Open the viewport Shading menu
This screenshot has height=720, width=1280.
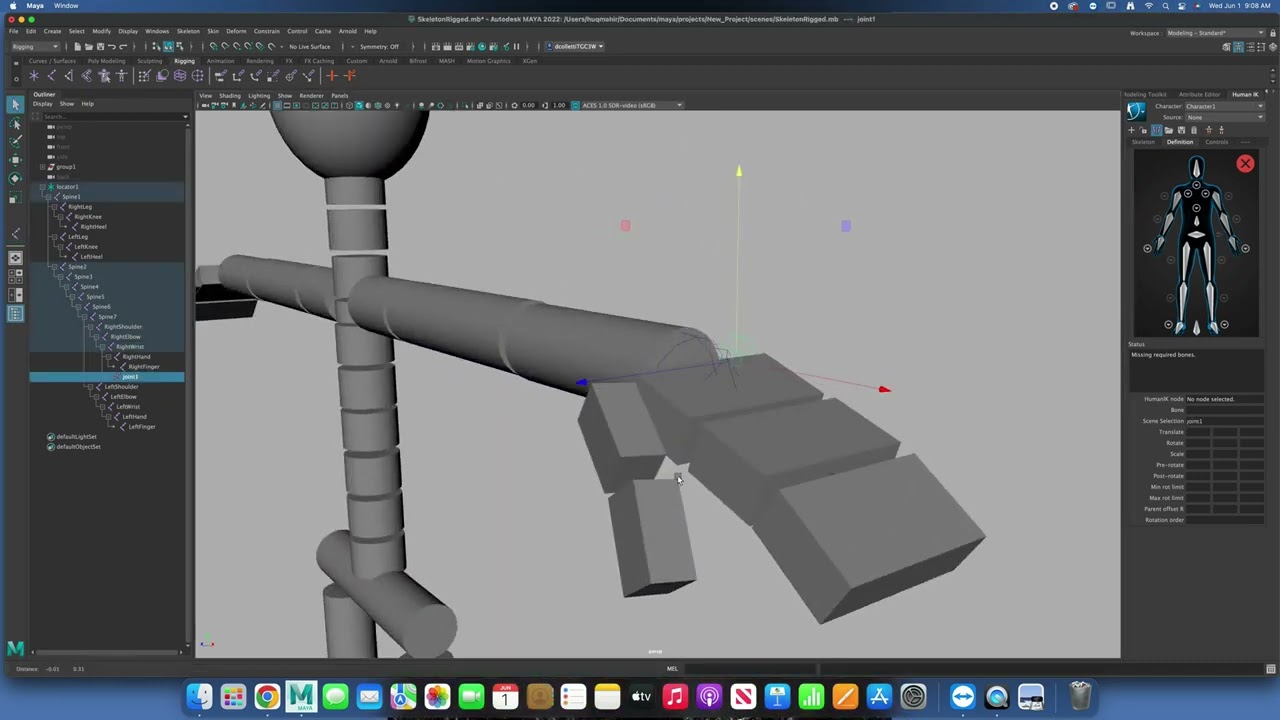point(230,96)
